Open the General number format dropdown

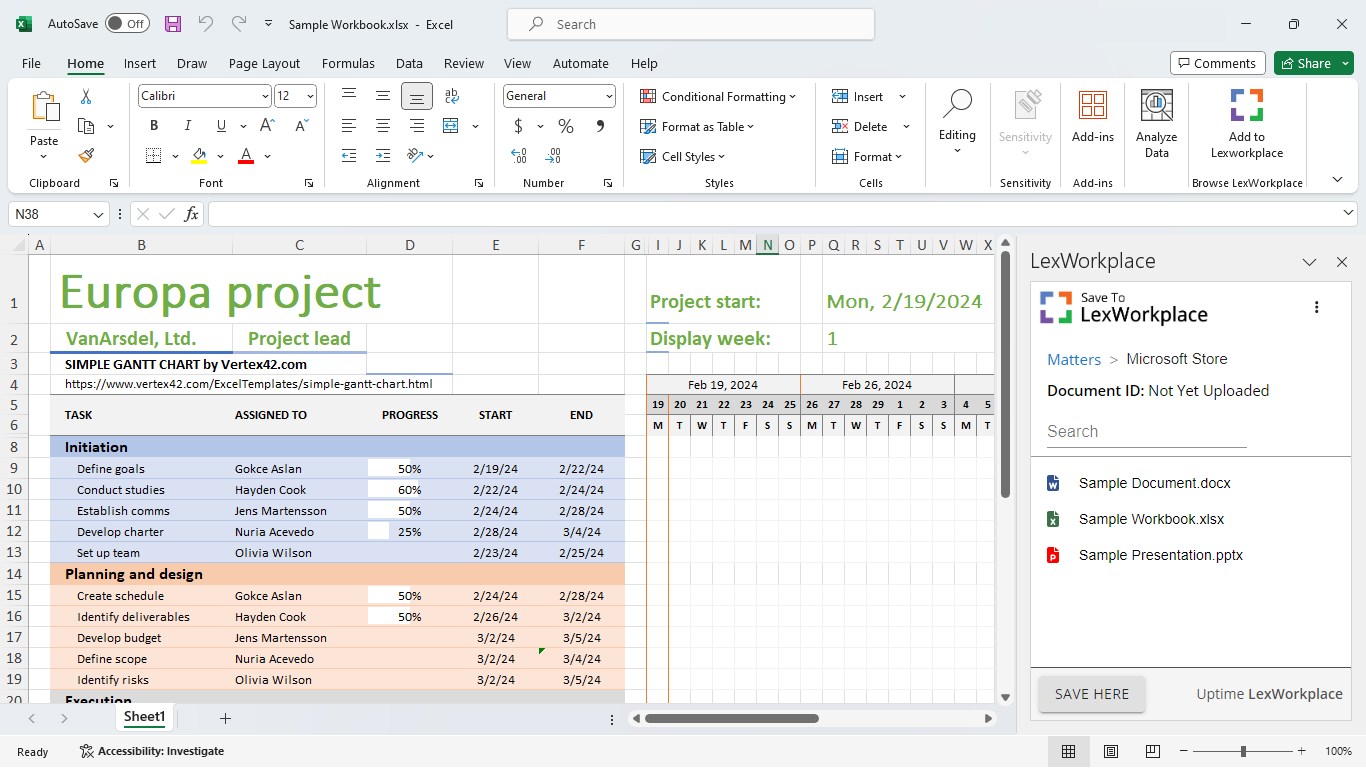pyautogui.click(x=609, y=96)
